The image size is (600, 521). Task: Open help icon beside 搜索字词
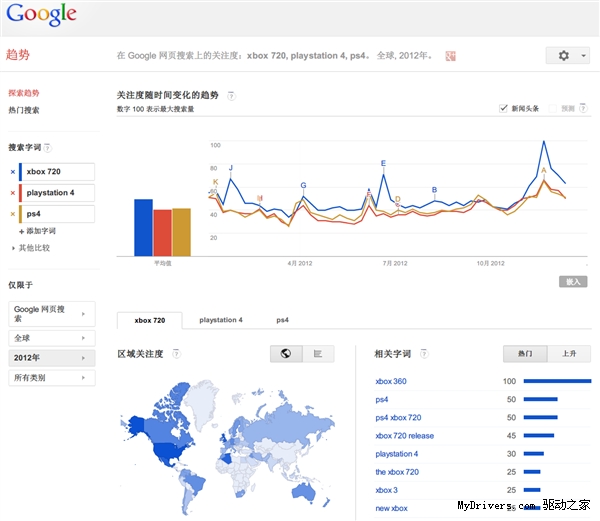(x=47, y=148)
